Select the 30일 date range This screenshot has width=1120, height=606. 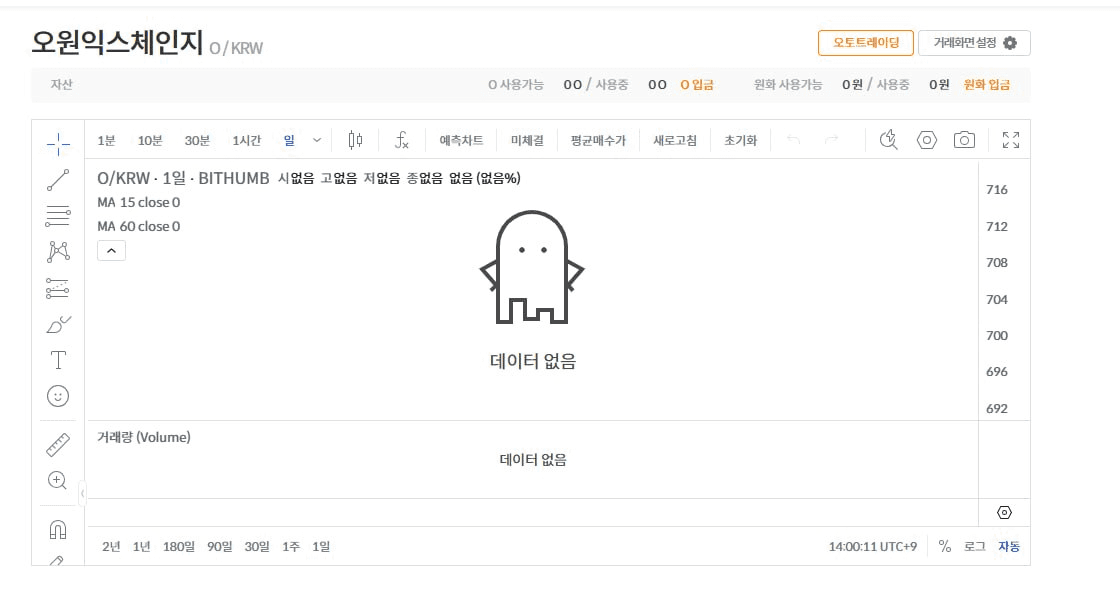(x=257, y=547)
